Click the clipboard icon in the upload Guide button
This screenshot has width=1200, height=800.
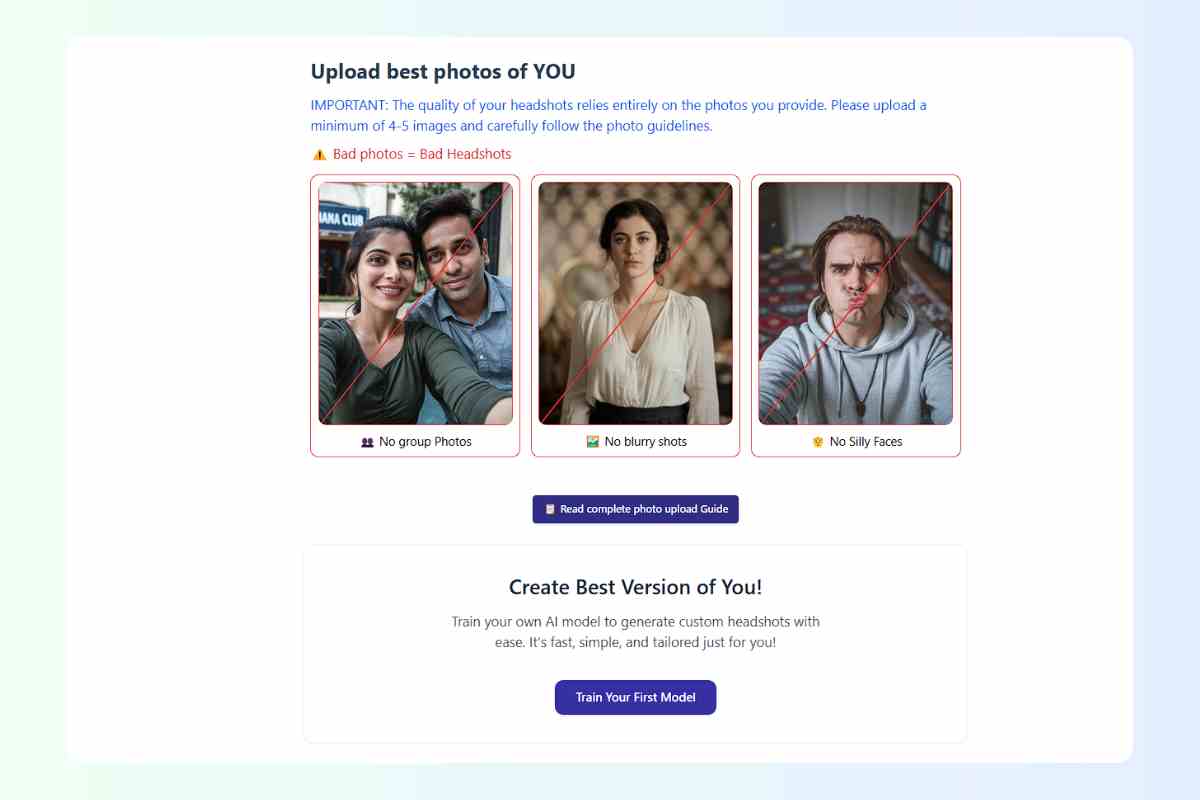[550, 509]
